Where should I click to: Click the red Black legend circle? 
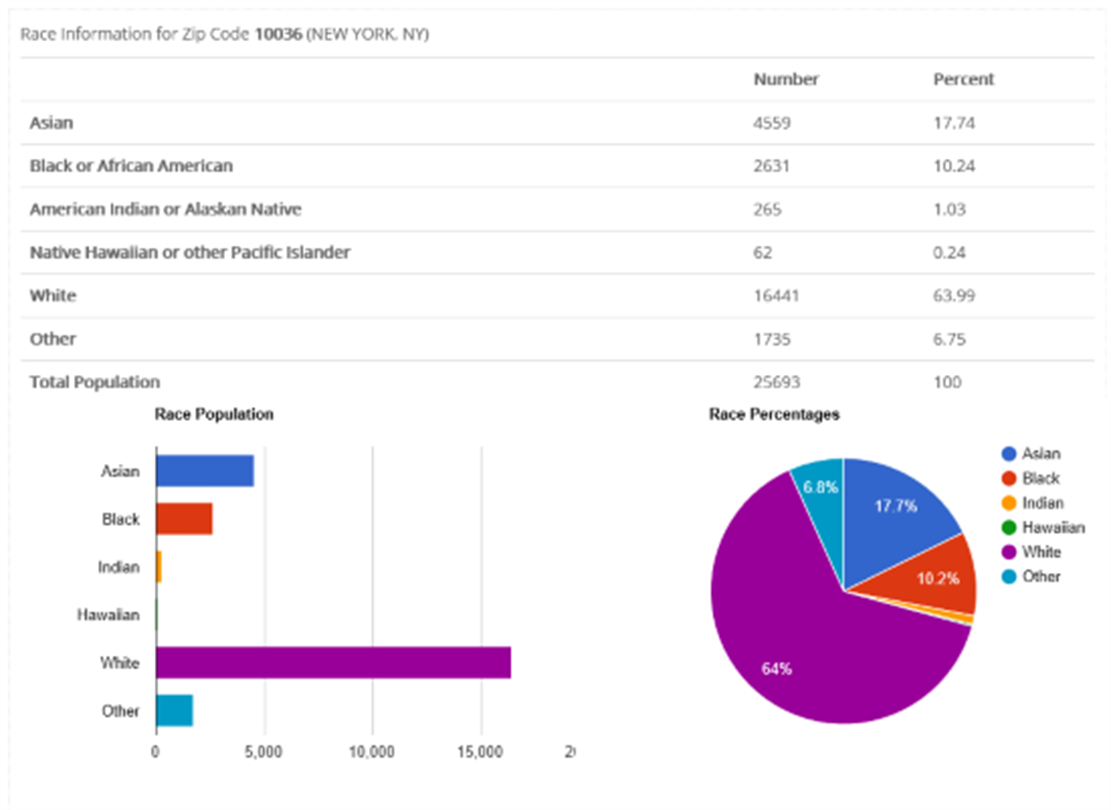tap(1007, 479)
